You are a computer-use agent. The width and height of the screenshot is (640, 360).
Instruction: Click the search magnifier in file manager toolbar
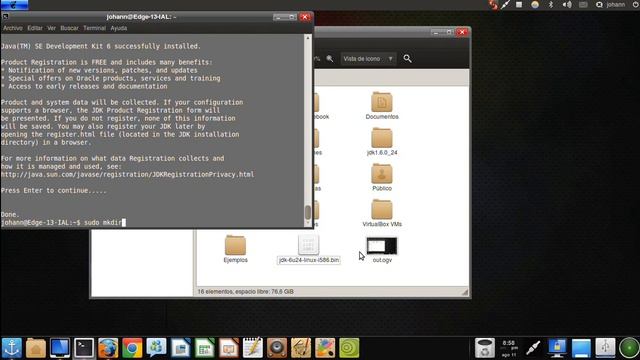tap(407, 59)
